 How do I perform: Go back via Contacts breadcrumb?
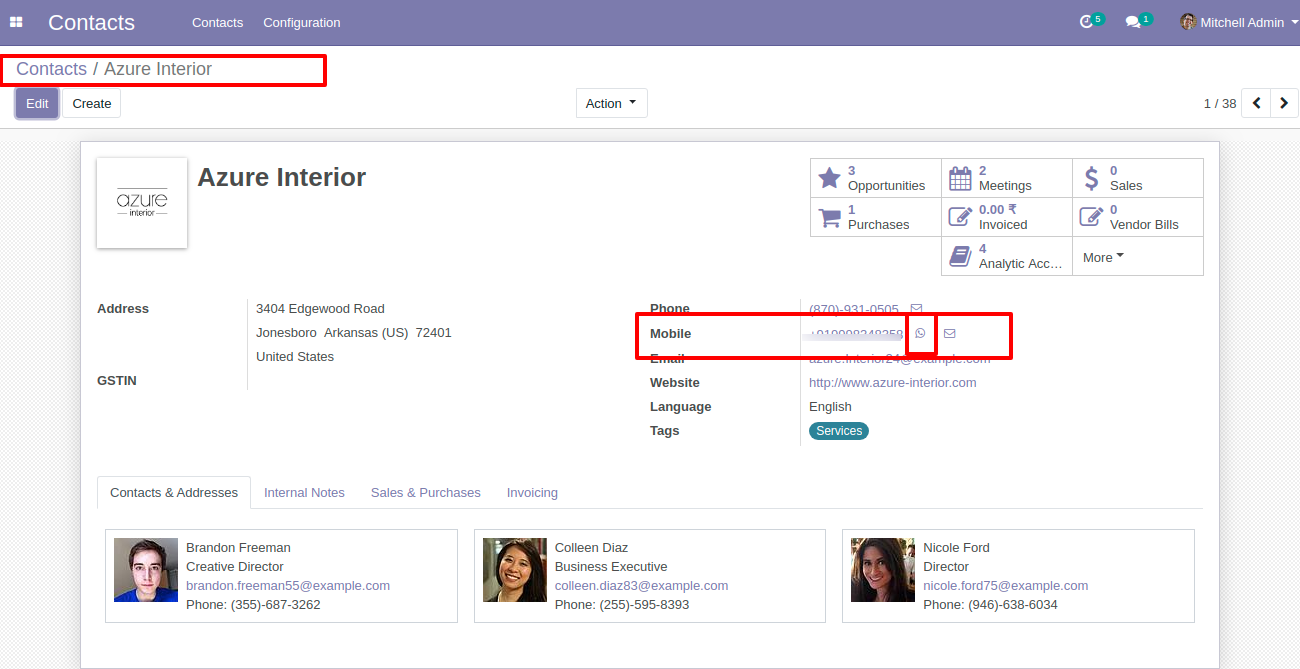click(51, 69)
